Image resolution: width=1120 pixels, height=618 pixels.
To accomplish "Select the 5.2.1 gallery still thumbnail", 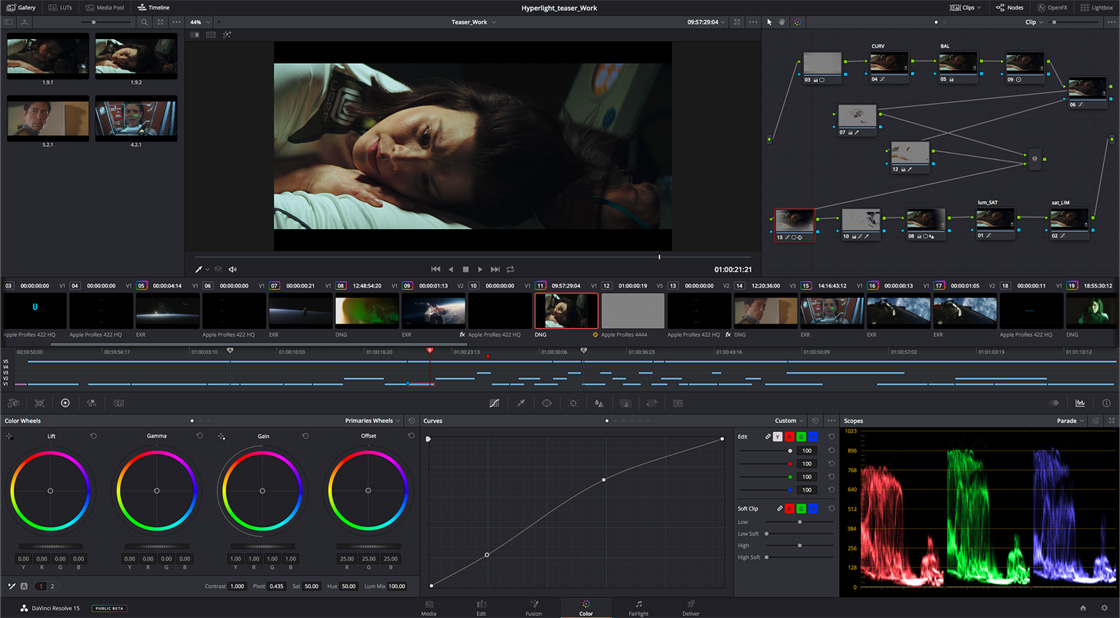I will 48,120.
